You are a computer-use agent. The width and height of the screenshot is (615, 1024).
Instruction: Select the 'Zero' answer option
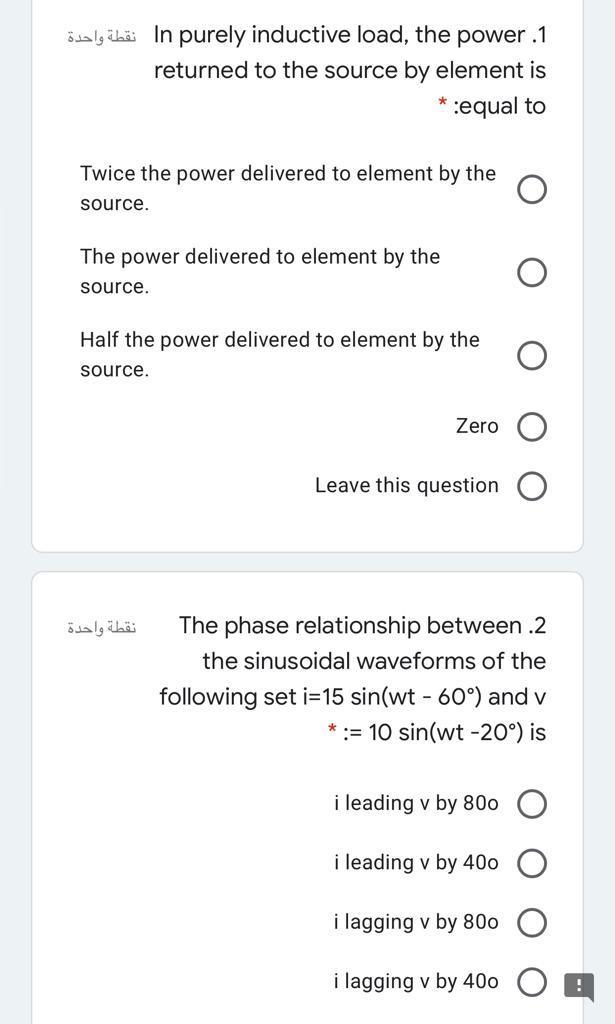[533, 426]
